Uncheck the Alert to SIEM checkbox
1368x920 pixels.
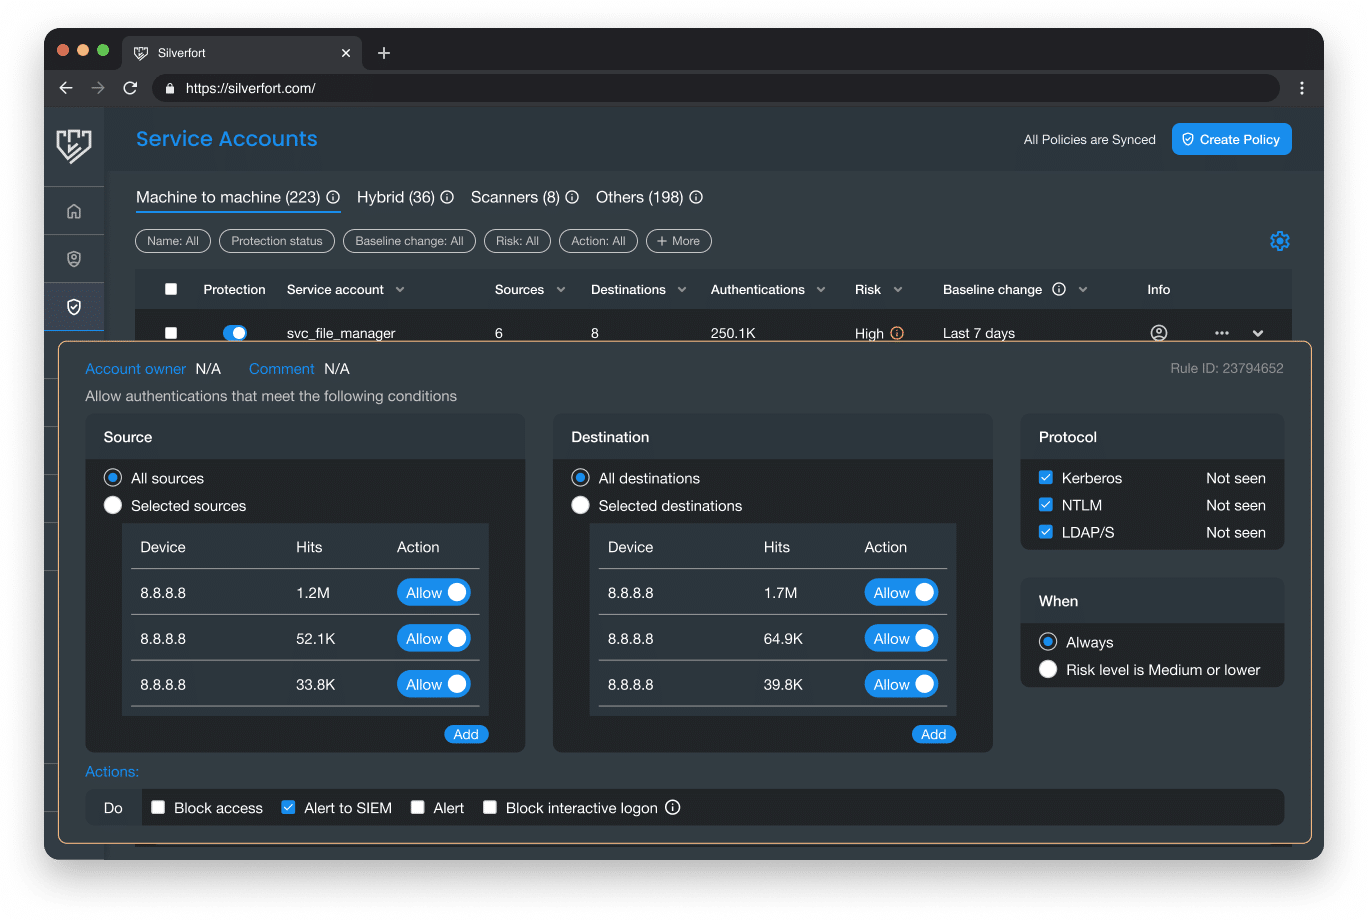[288, 807]
